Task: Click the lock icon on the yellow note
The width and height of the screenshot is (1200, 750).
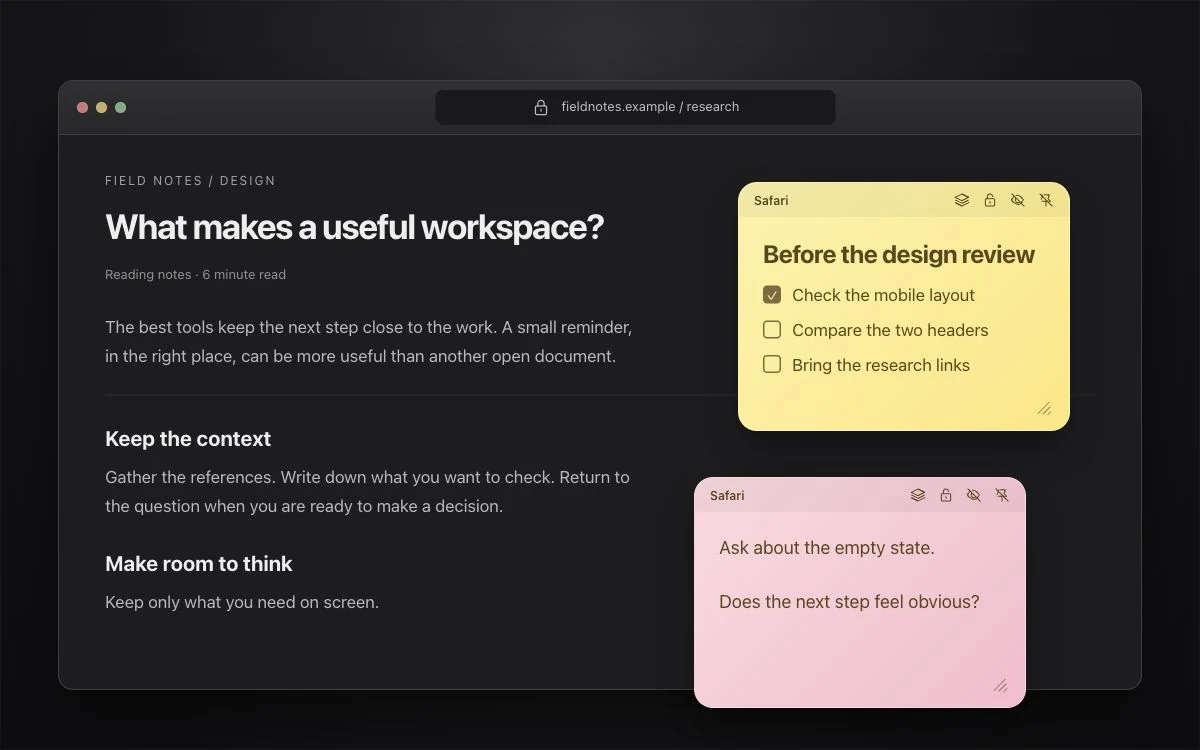Action: coord(990,200)
